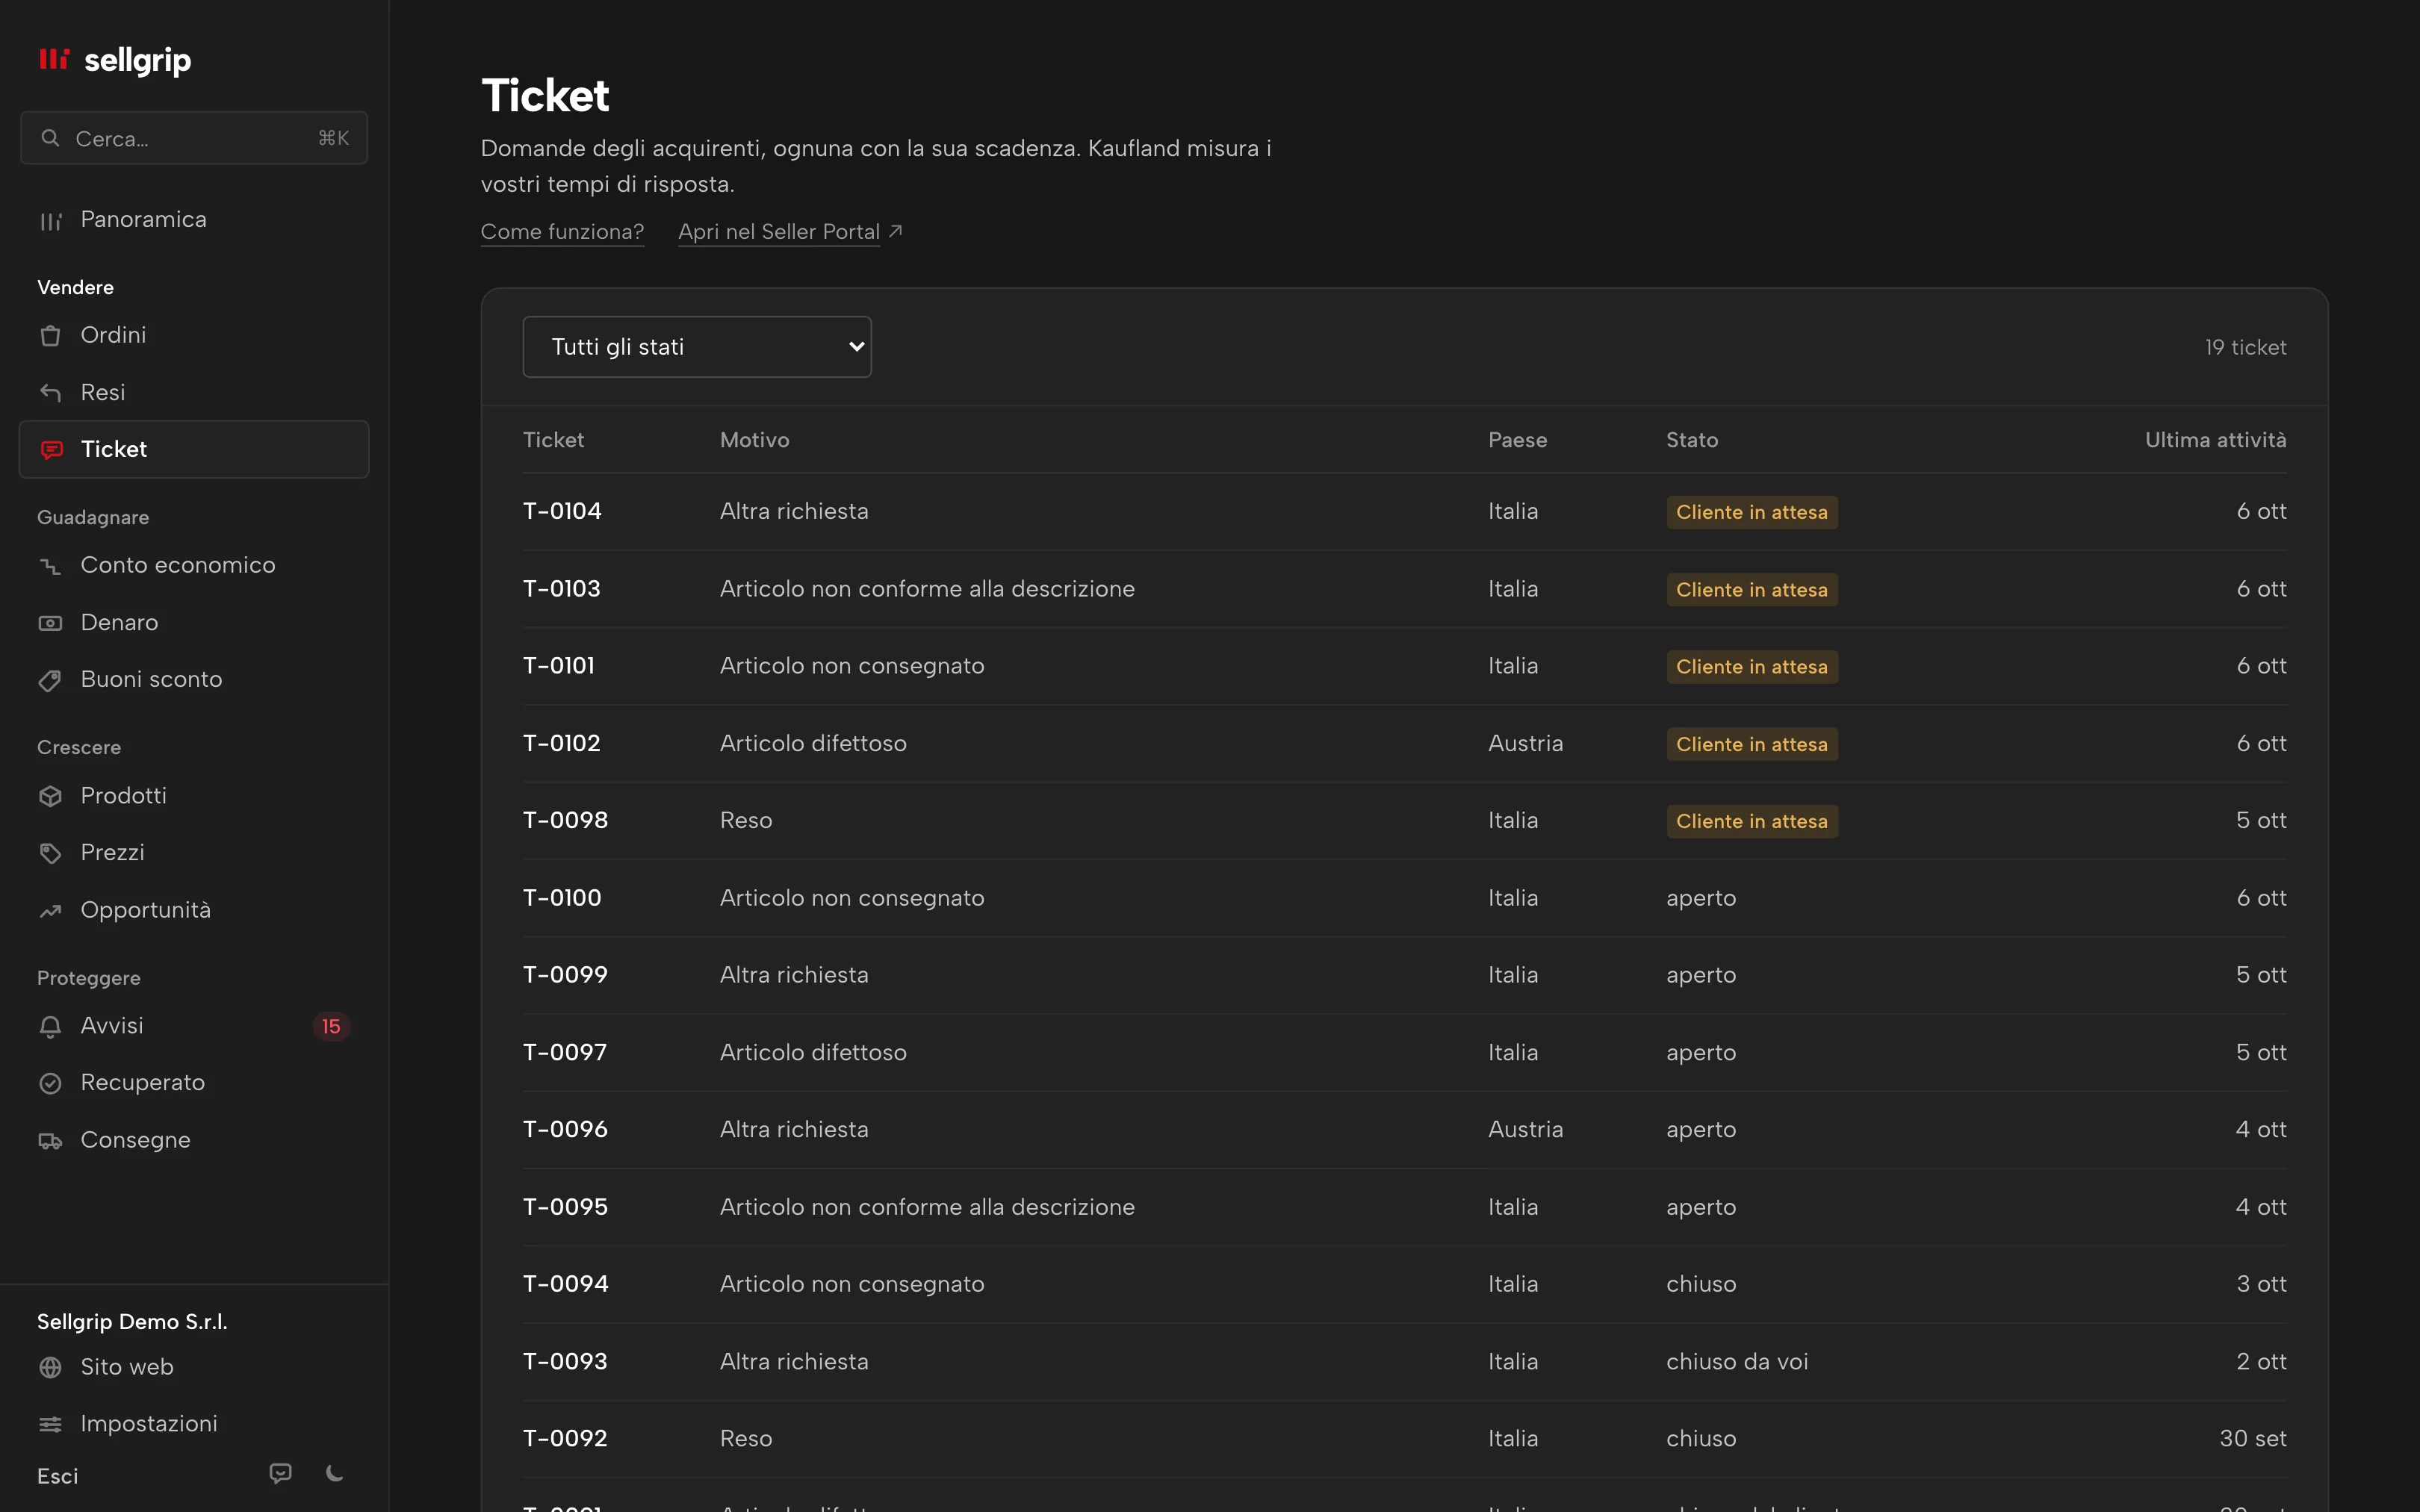Select the Ticket menu item
Image resolution: width=2420 pixels, height=1512 pixels.
click(x=194, y=449)
